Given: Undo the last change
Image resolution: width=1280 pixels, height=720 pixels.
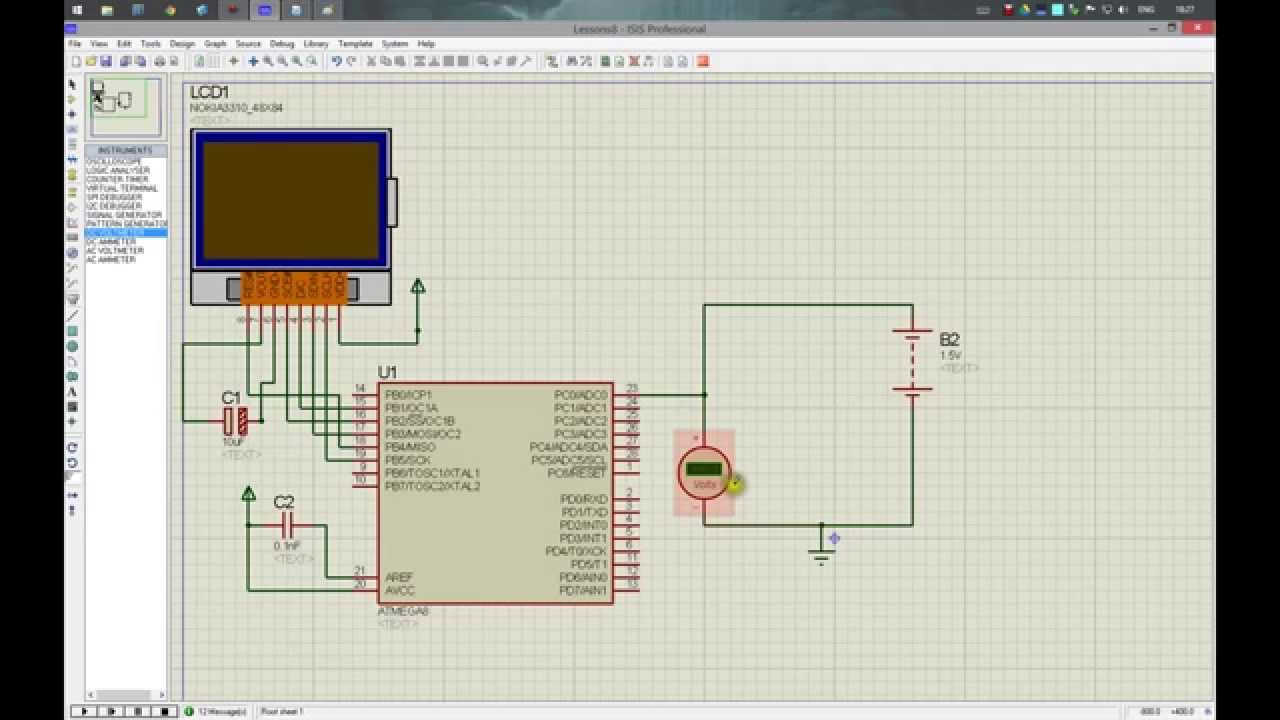Looking at the screenshot, I should click(x=337, y=61).
